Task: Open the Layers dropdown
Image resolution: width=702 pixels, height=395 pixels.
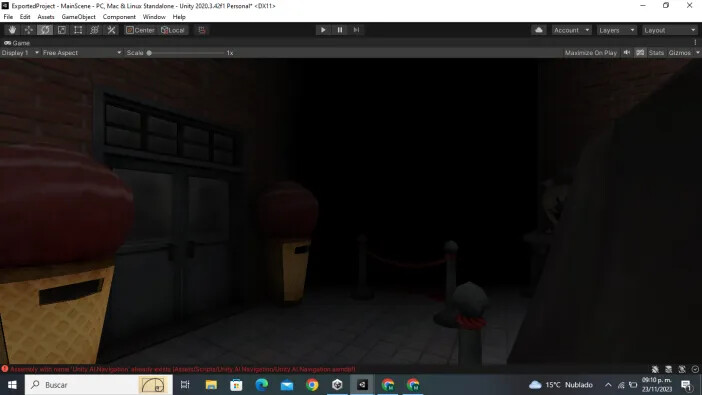Action: coord(616,30)
